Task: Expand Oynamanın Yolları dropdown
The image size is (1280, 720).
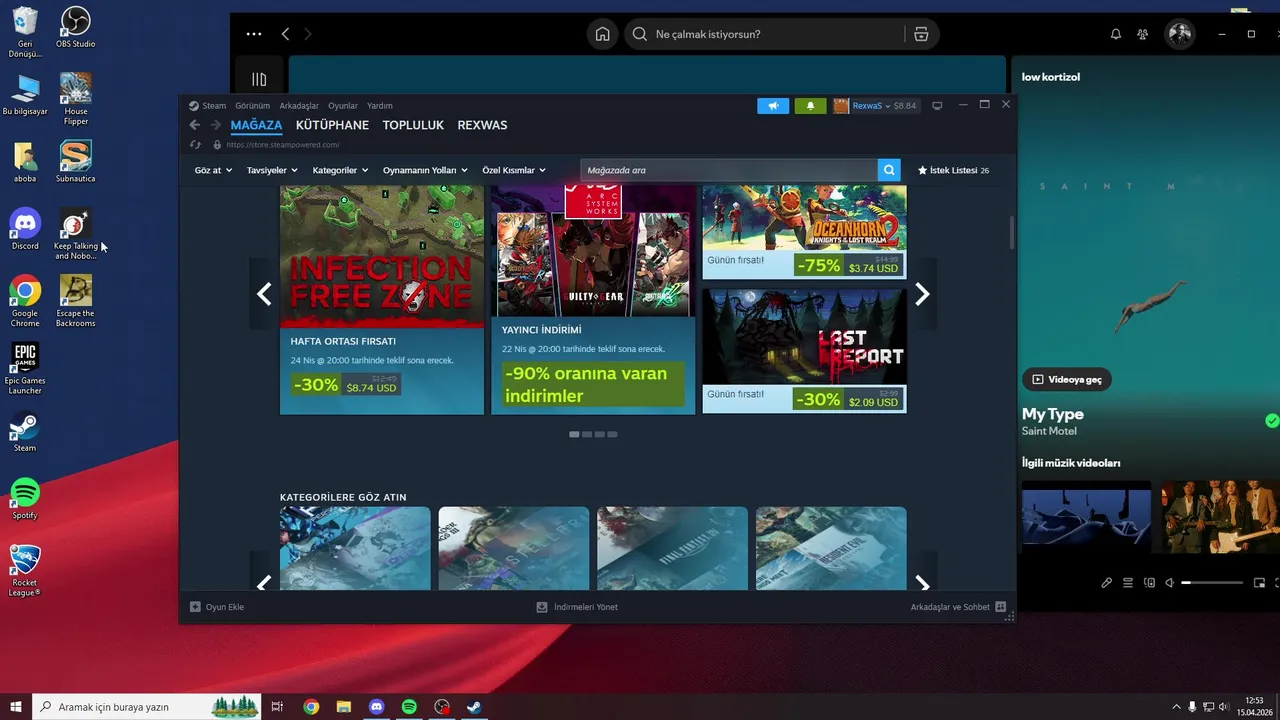Action: click(x=425, y=170)
